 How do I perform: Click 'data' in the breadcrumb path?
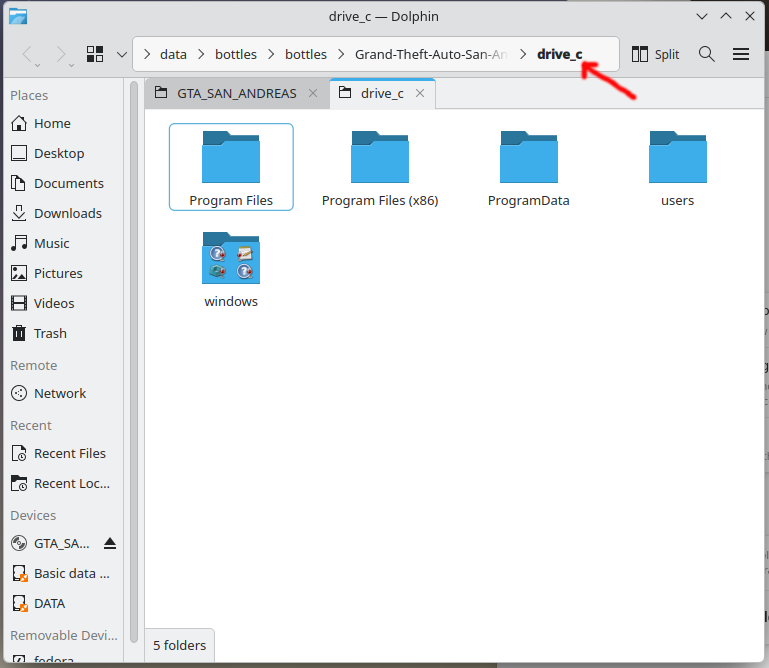173,54
